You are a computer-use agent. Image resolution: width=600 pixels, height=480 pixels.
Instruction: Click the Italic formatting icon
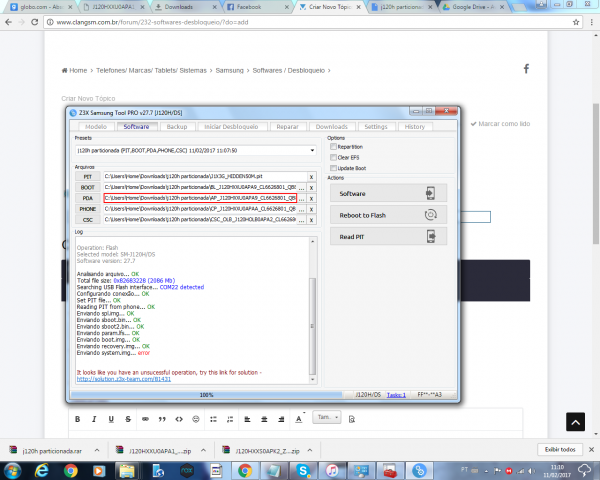[94, 419]
